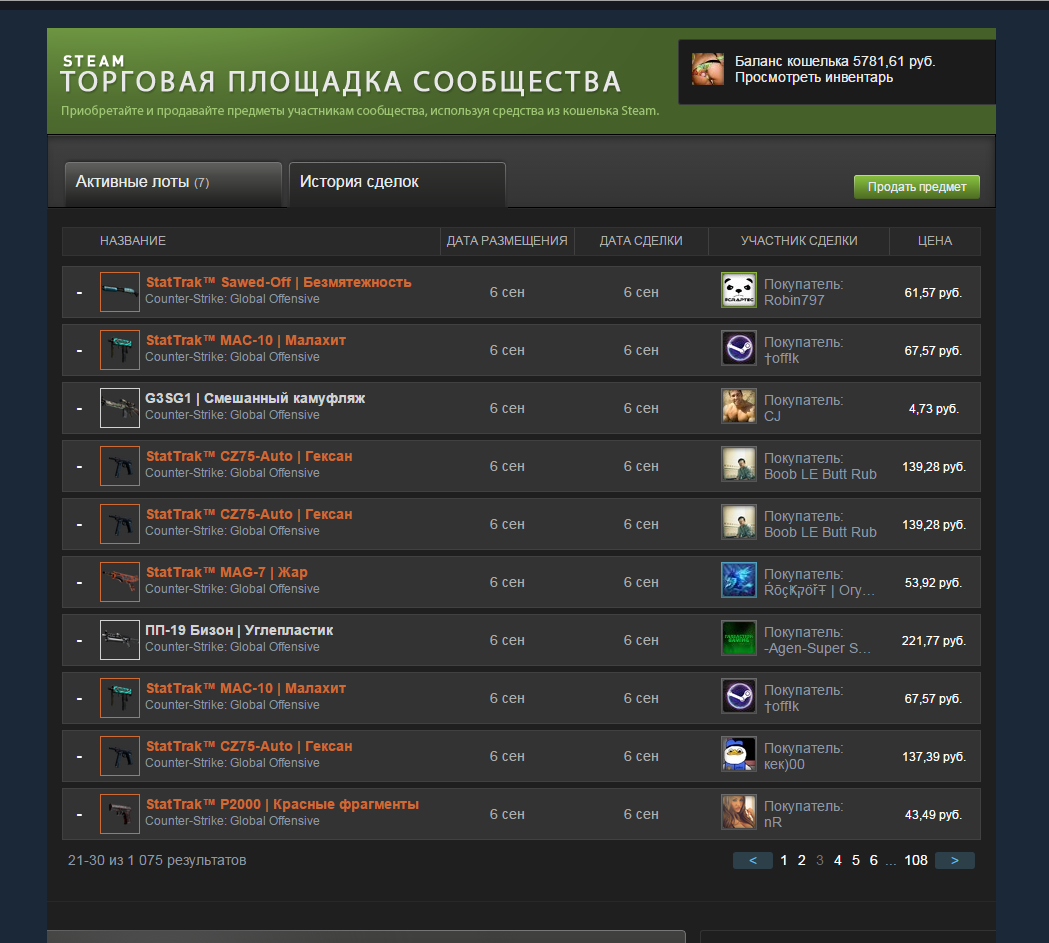
Task: Click the Продать предмет button
Action: [917, 187]
